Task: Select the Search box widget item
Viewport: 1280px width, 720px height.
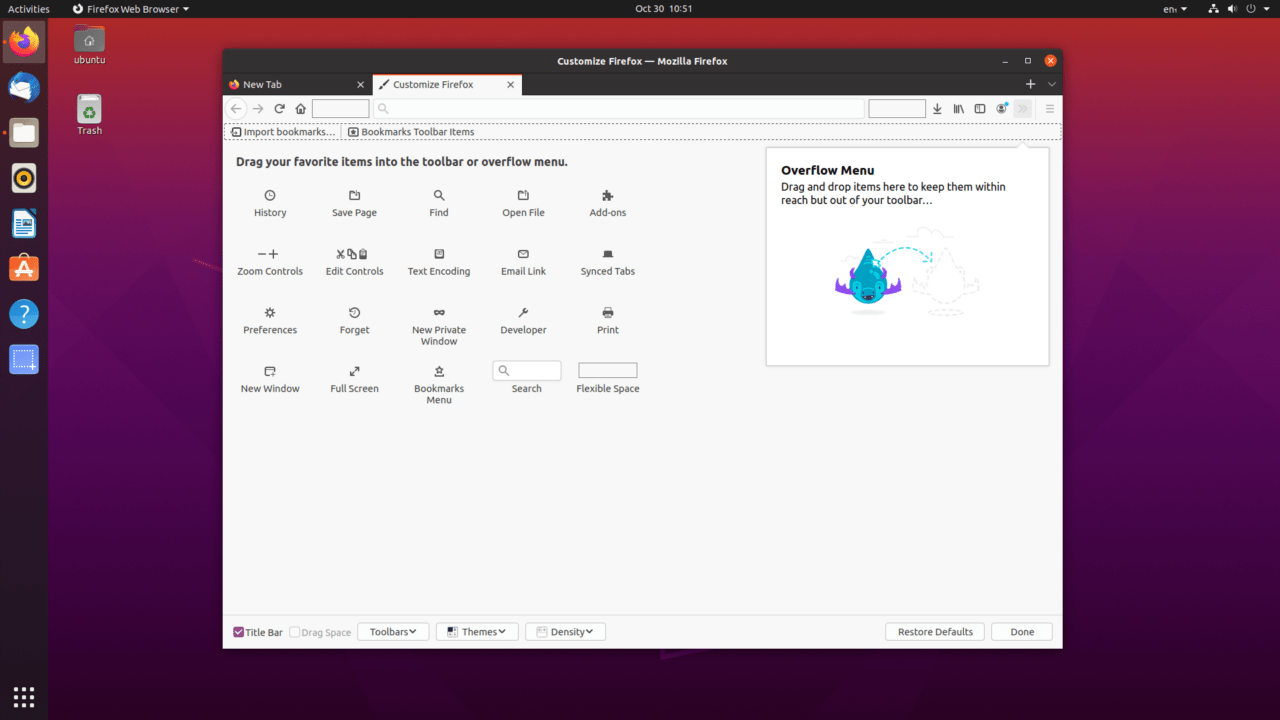Action: click(x=527, y=378)
